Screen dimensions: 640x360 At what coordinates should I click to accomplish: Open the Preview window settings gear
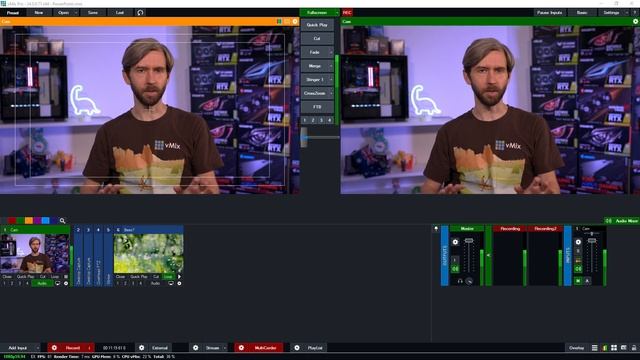click(x=295, y=21)
